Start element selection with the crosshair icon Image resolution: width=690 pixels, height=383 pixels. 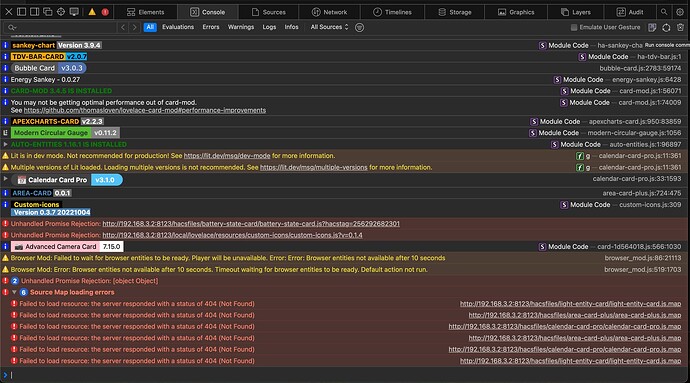tap(61, 12)
